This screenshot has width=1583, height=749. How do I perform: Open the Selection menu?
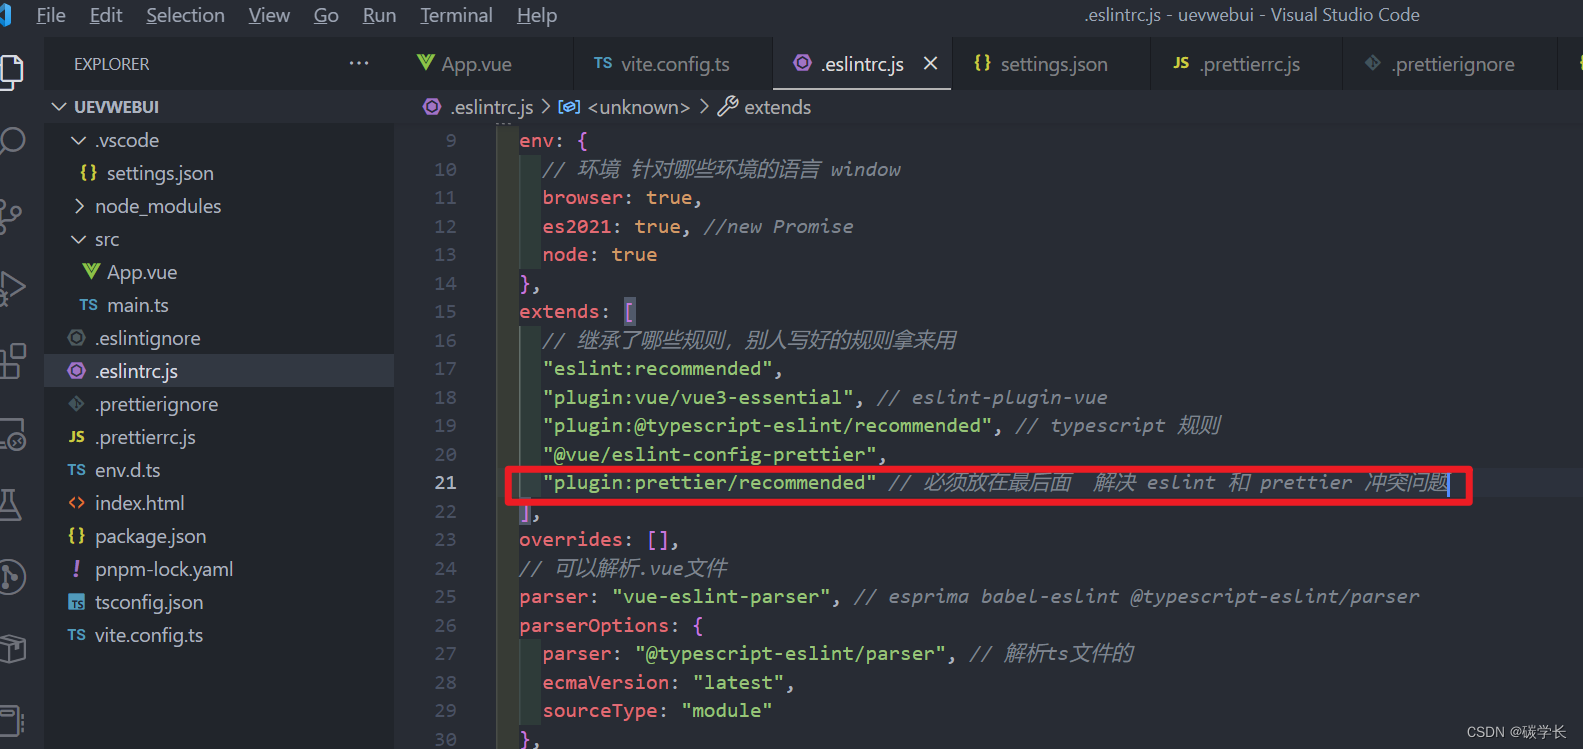click(x=185, y=15)
